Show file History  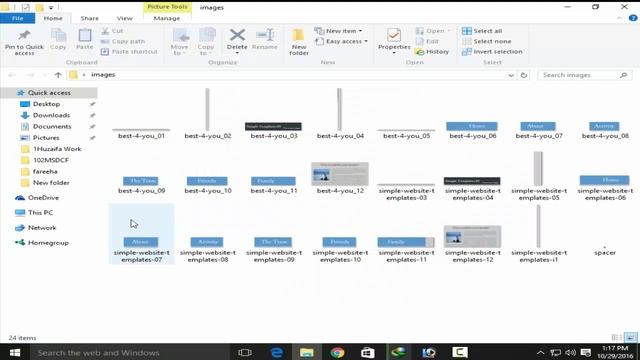432,52
